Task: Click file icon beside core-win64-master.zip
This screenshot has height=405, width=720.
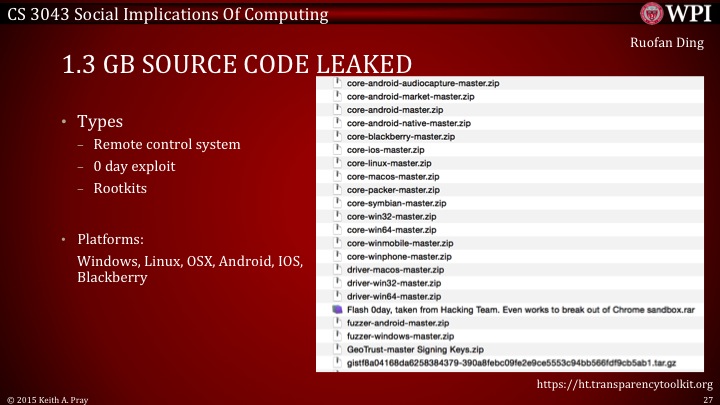Action: point(338,229)
